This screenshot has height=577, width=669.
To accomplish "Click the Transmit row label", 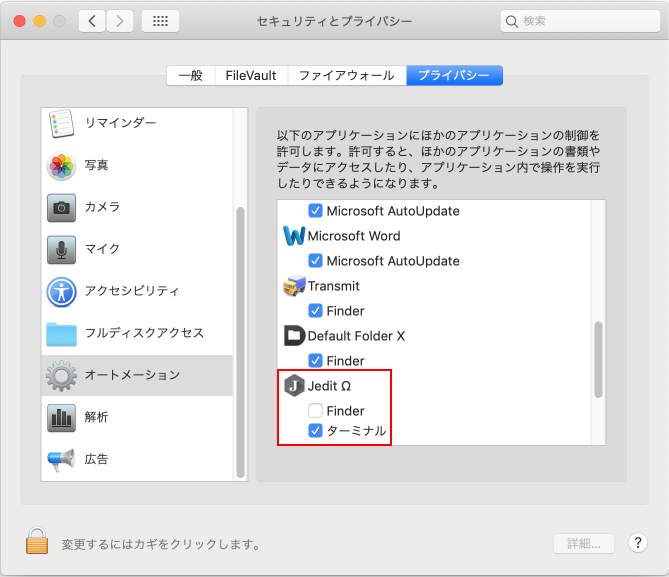I will (x=334, y=286).
